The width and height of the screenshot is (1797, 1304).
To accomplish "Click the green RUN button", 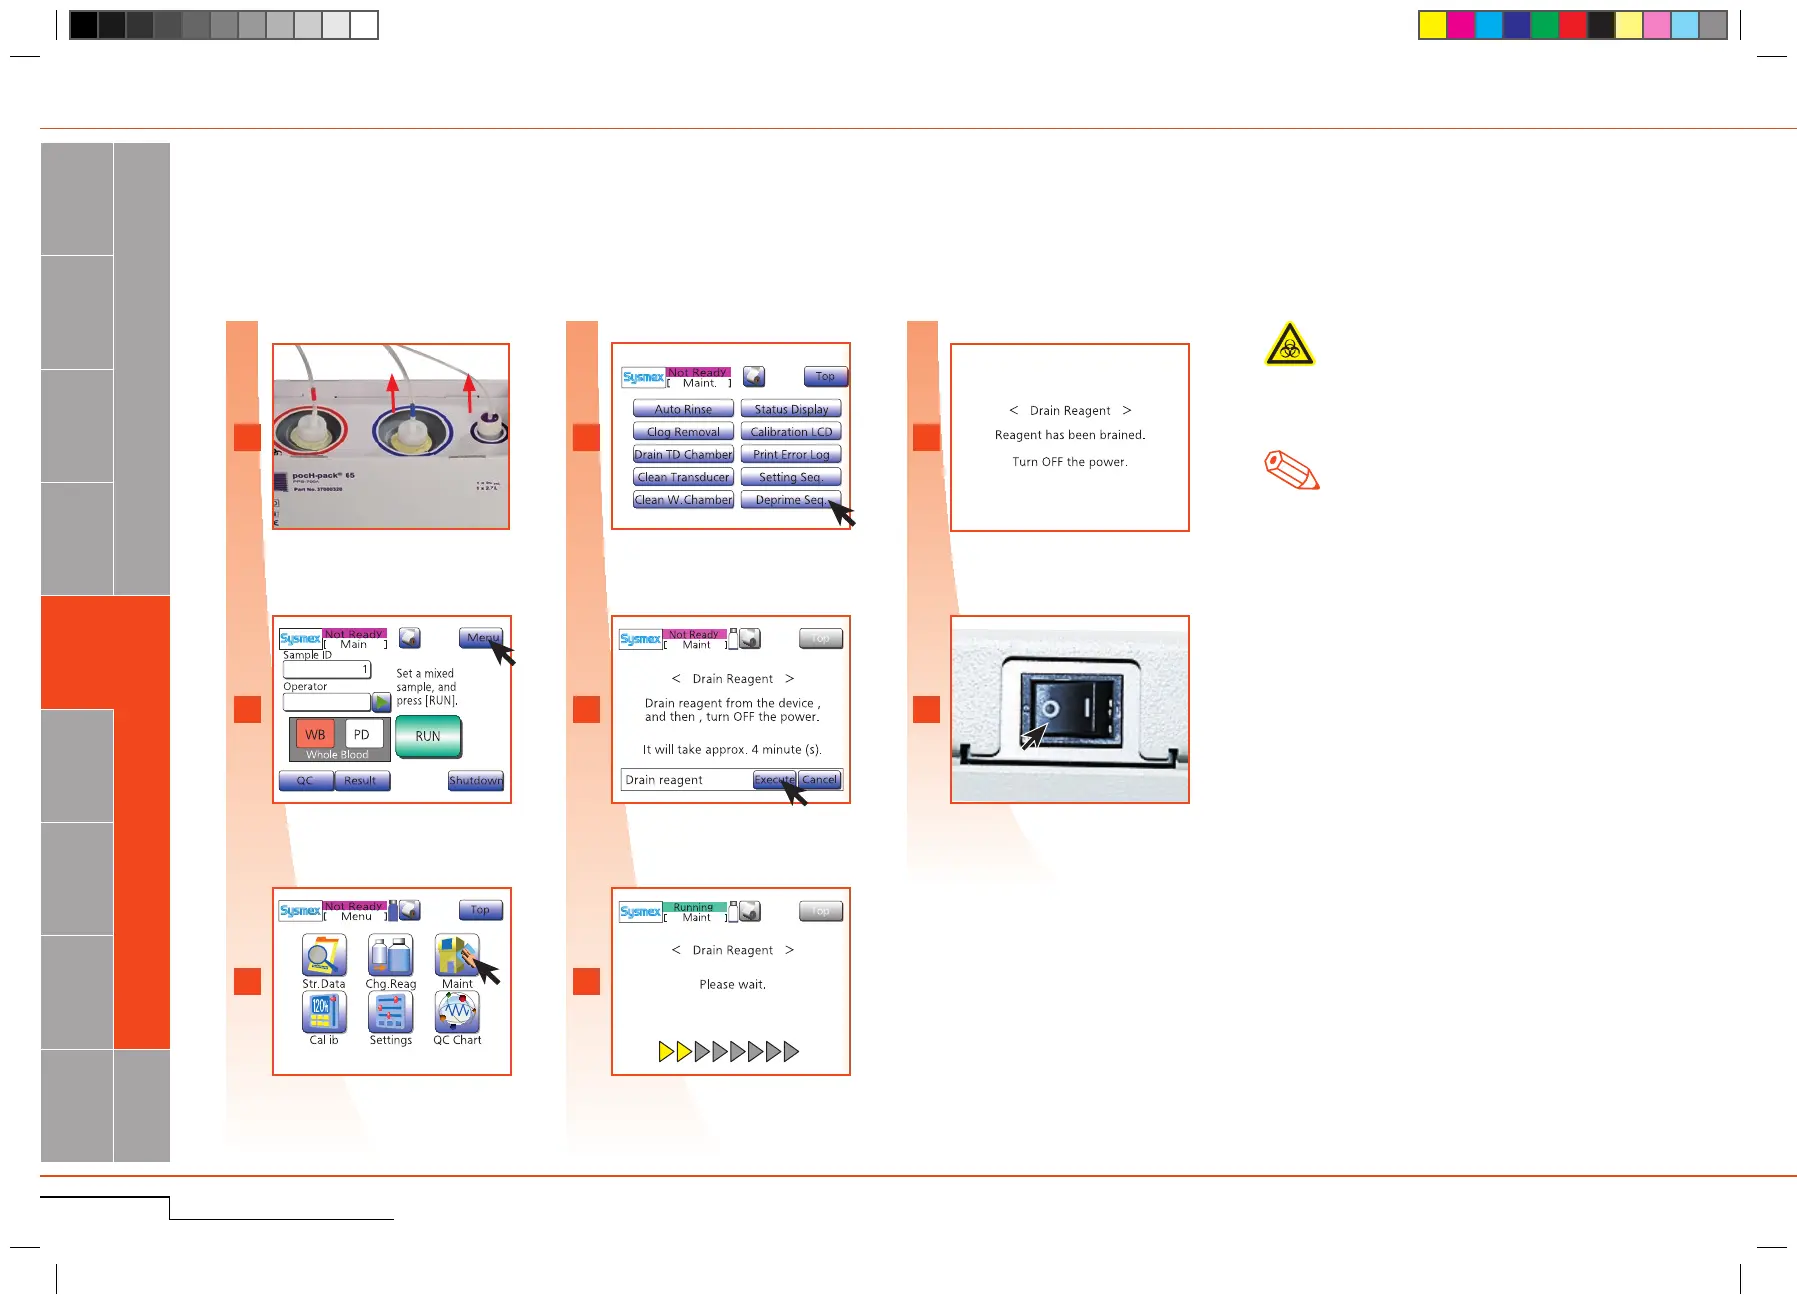I will (428, 736).
